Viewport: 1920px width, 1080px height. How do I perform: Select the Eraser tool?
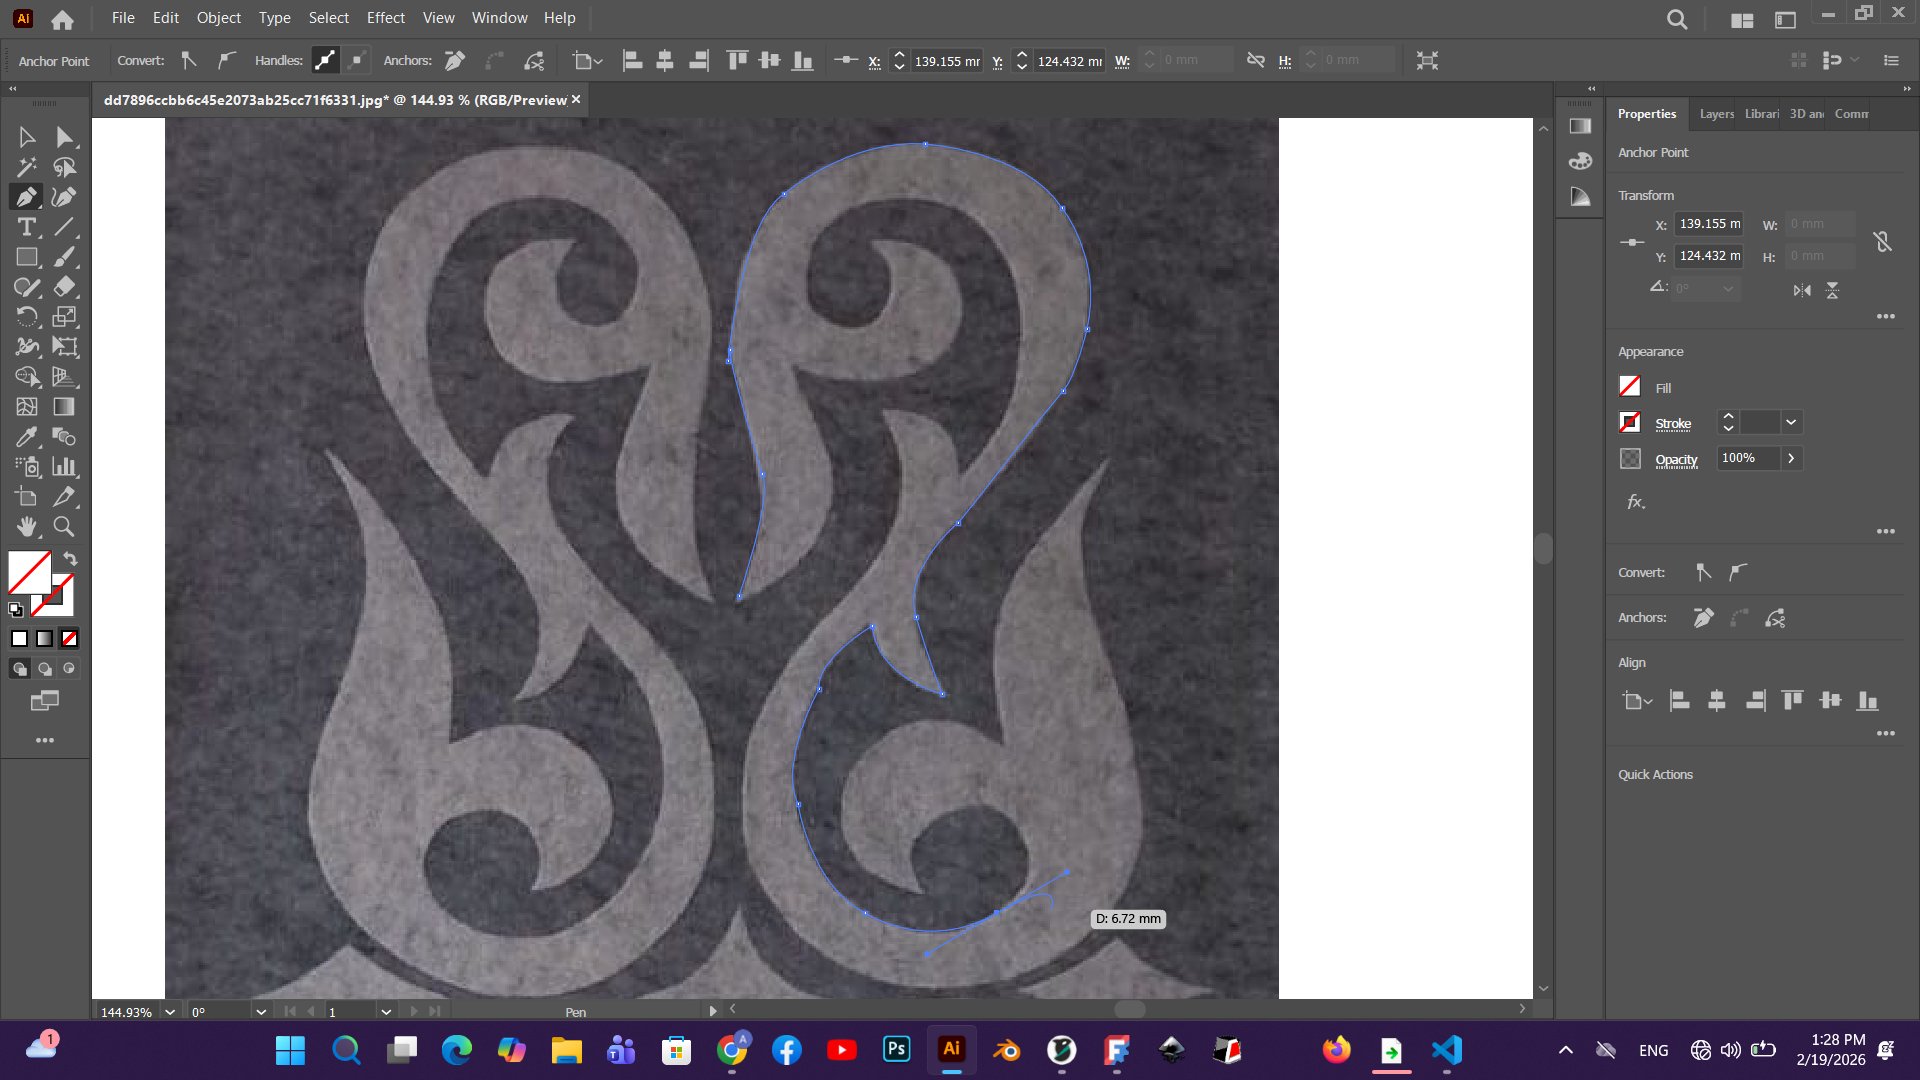(64, 287)
